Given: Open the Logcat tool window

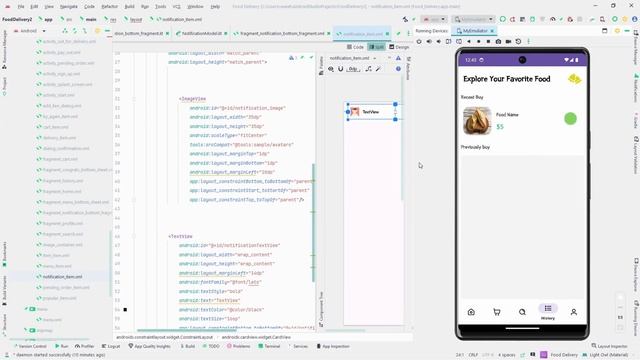Looking at the screenshot, I should point(111,346).
